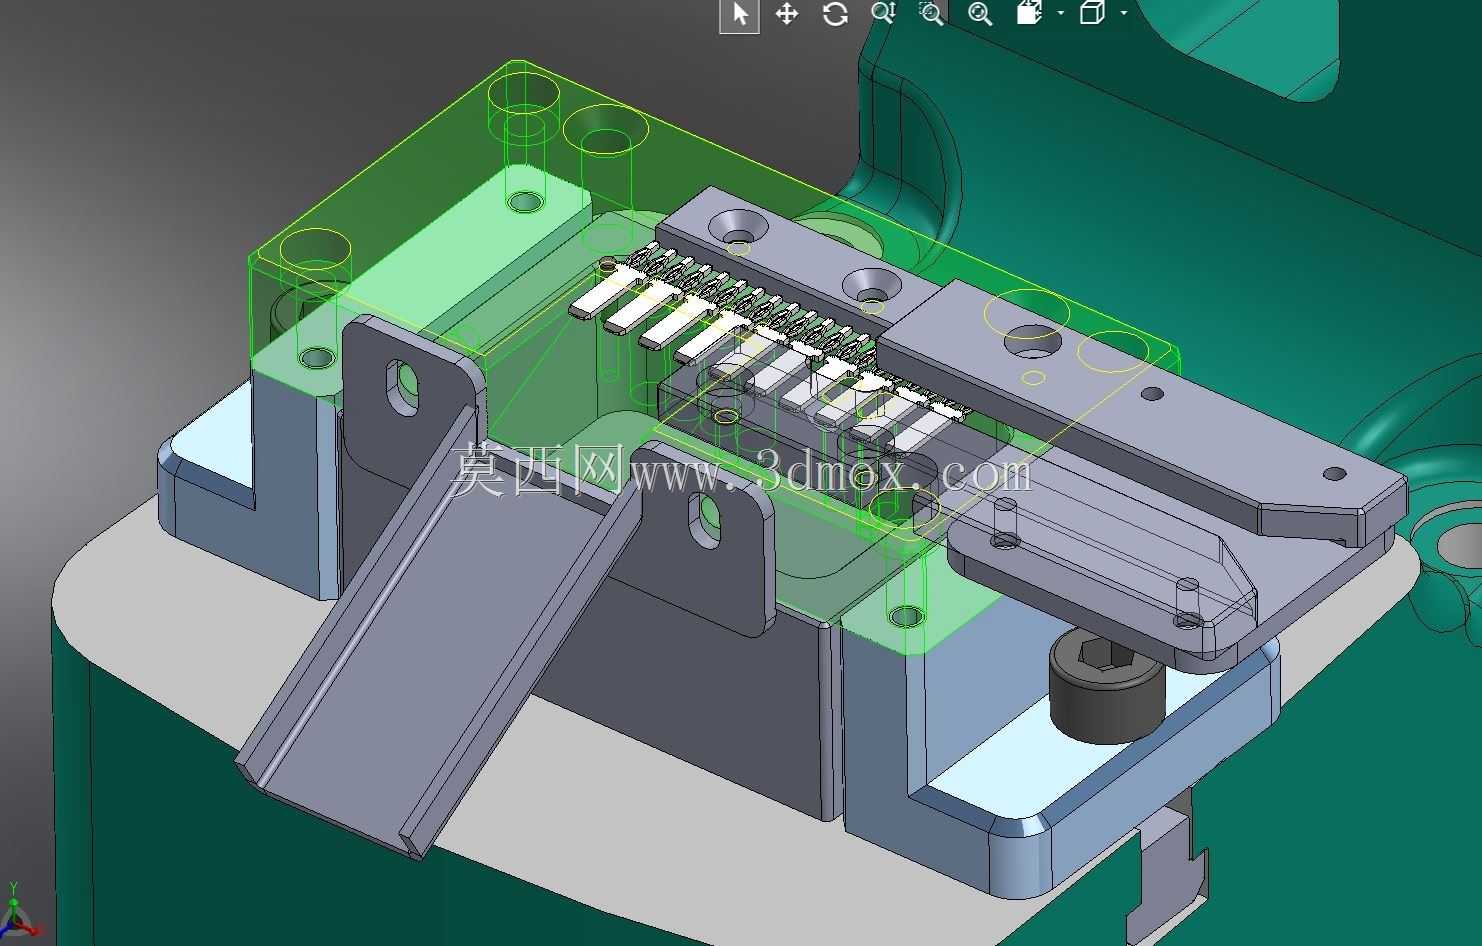Open the view orientation cube icon
Image resolution: width=1482 pixels, height=946 pixels.
tap(1029, 13)
